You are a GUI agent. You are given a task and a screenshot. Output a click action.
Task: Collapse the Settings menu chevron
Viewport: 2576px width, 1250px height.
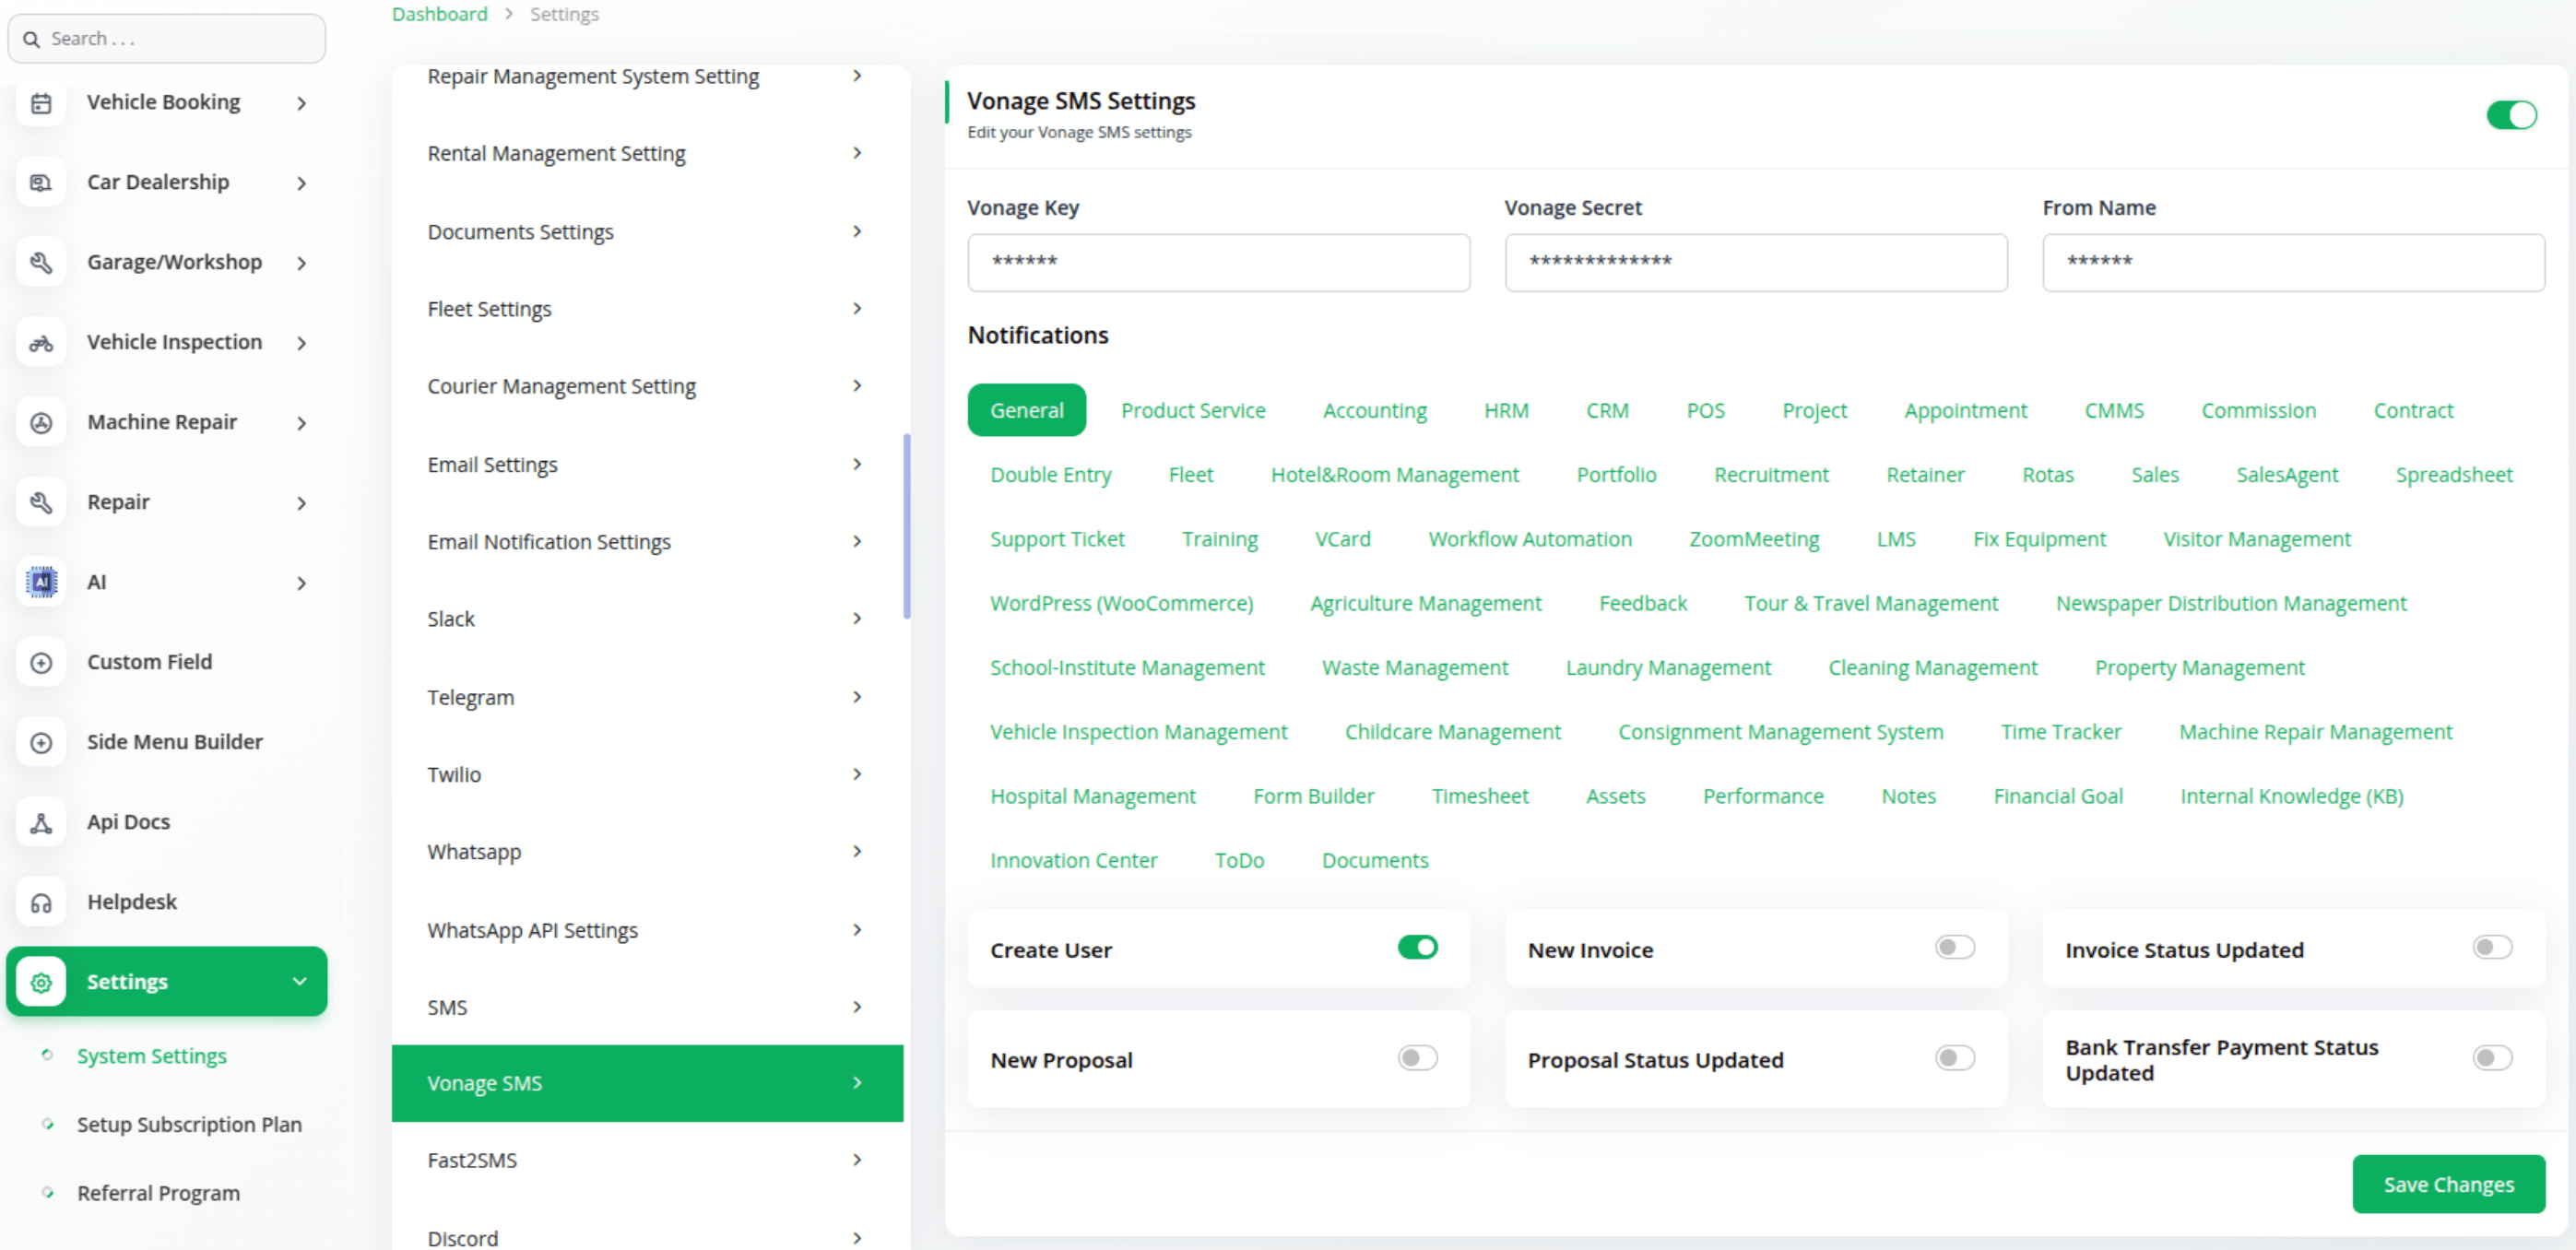(x=299, y=981)
